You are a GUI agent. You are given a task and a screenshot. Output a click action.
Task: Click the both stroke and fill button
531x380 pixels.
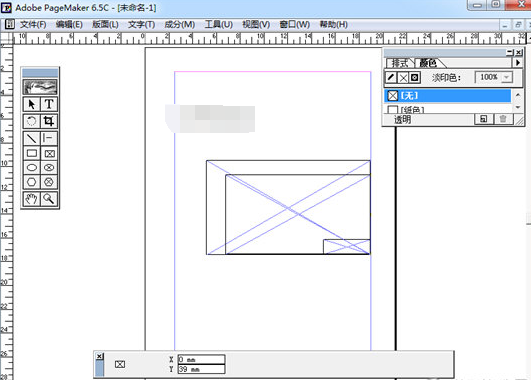coord(415,78)
